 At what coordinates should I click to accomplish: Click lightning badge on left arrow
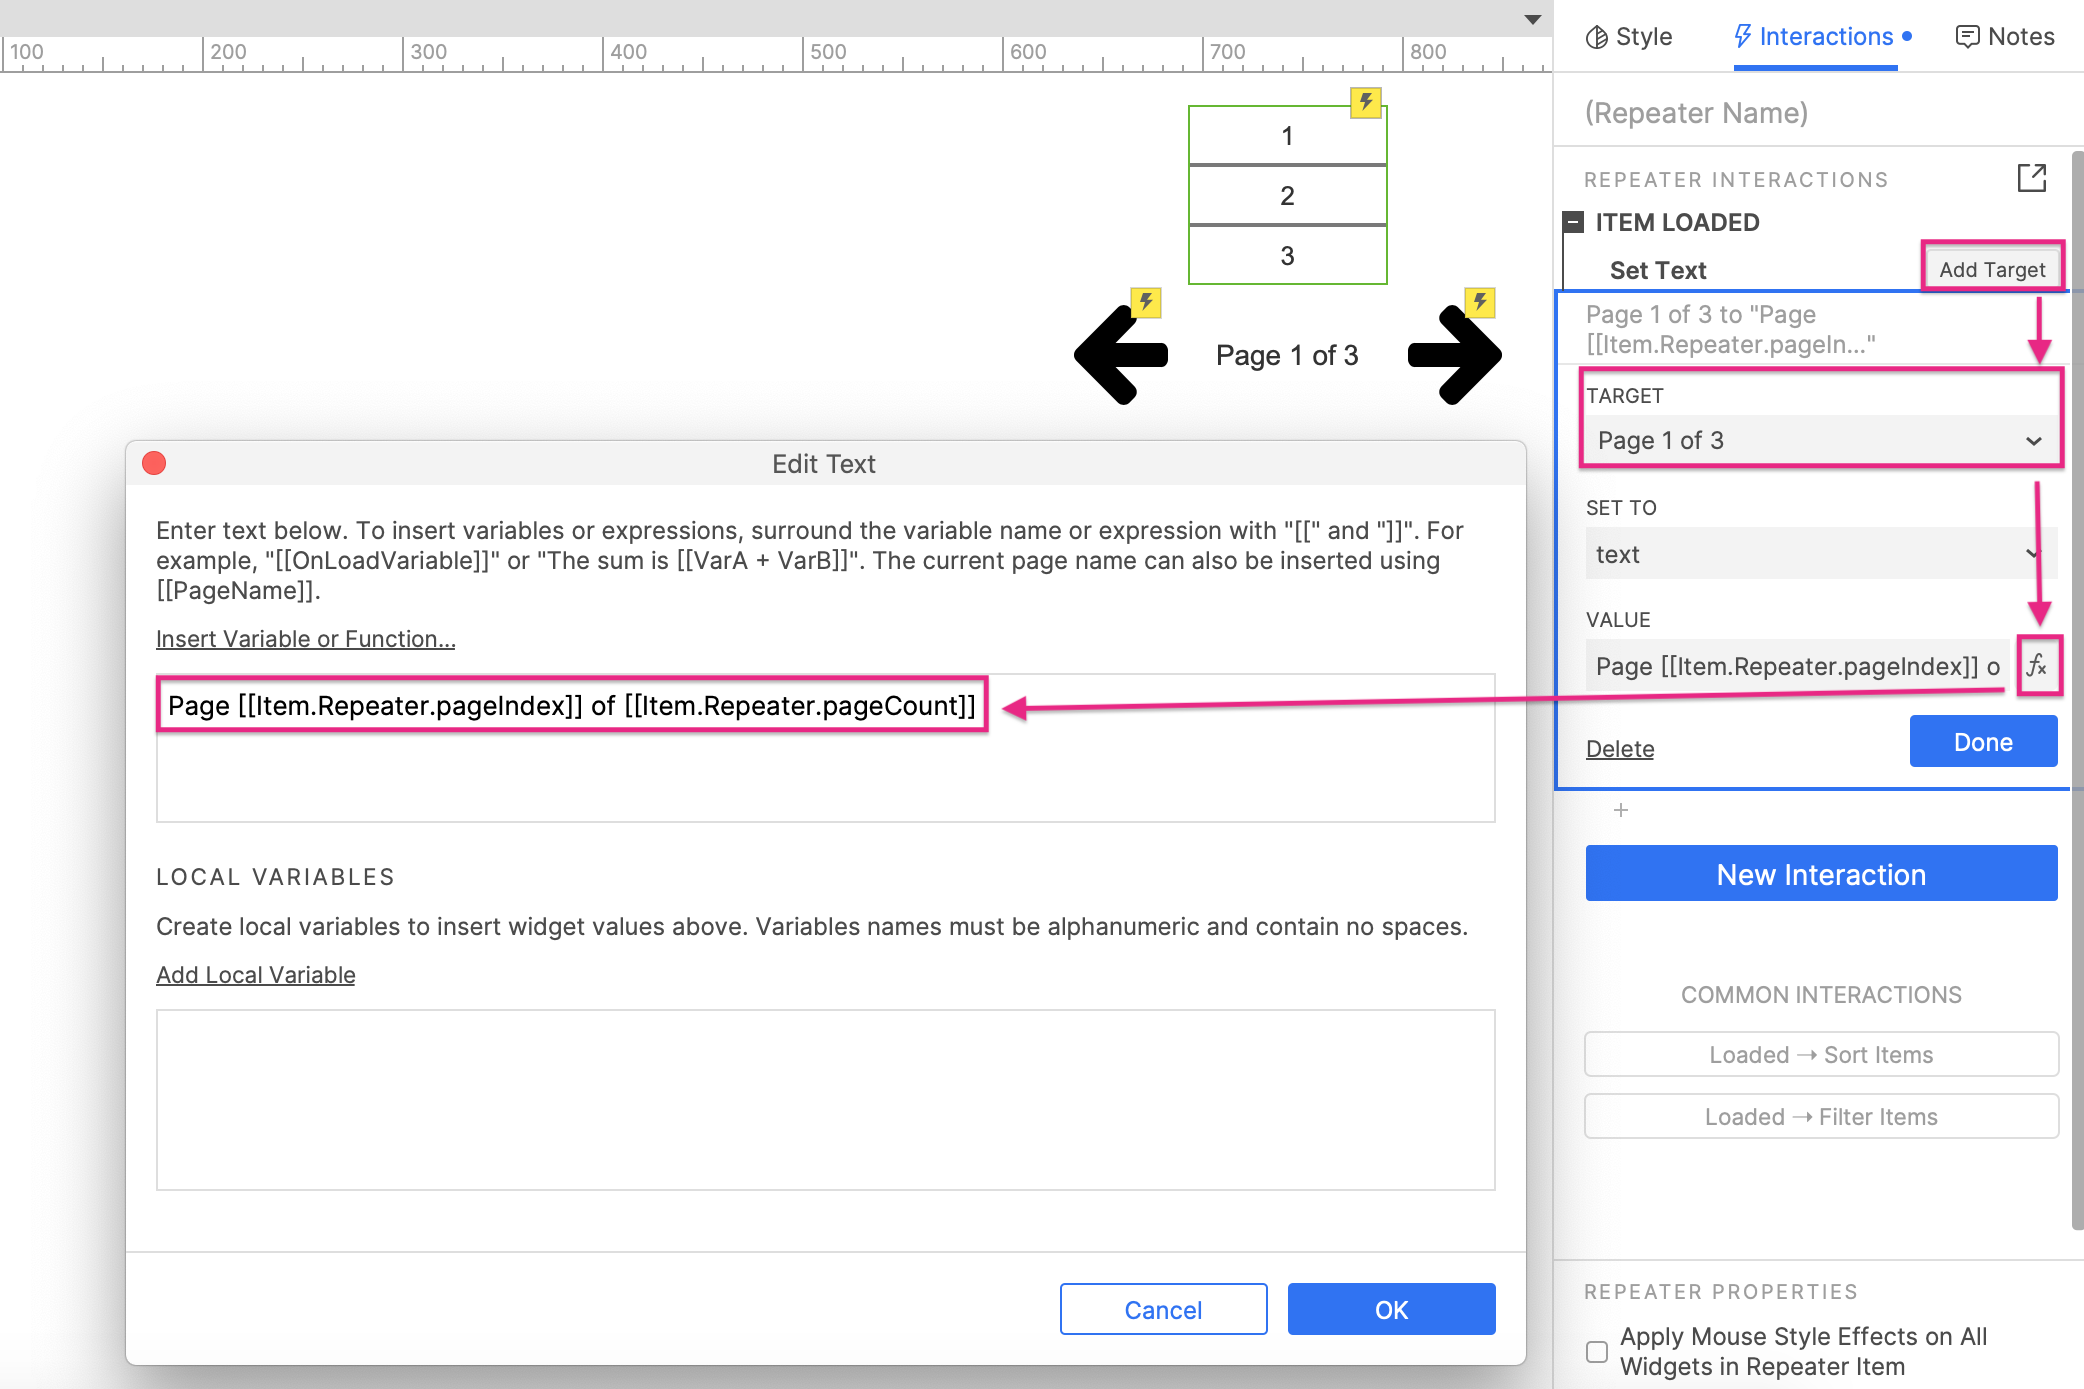(x=1145, y=302)
